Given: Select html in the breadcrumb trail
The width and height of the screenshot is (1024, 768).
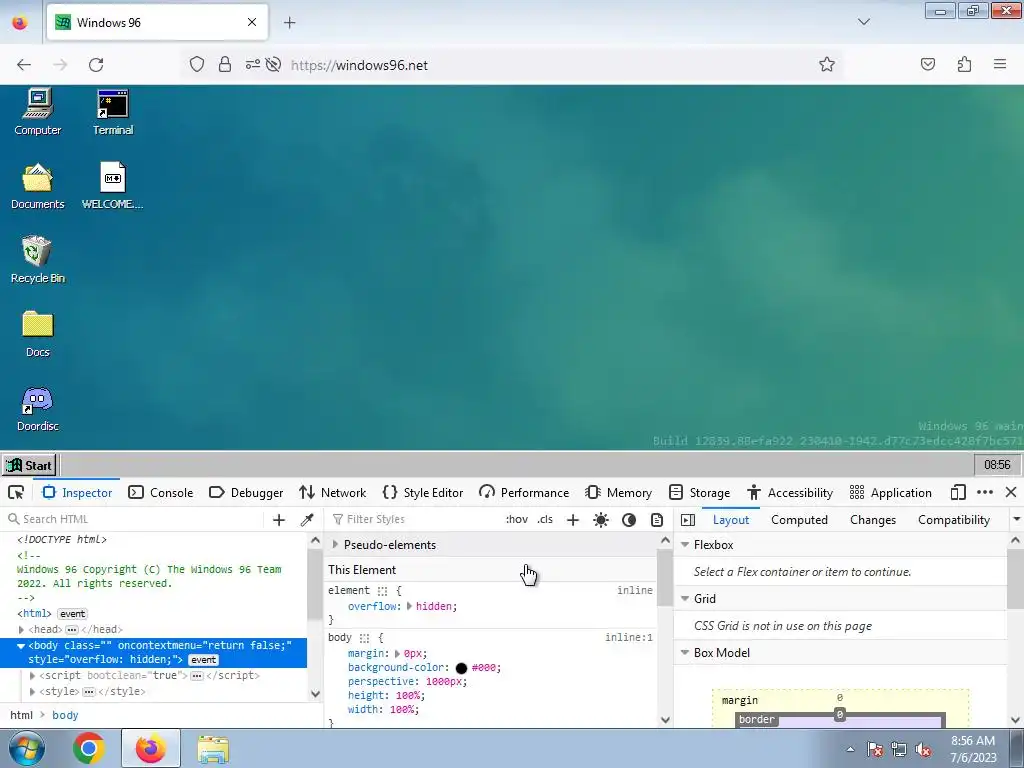Looking at the screenshot, I should [x=22, y=715].
